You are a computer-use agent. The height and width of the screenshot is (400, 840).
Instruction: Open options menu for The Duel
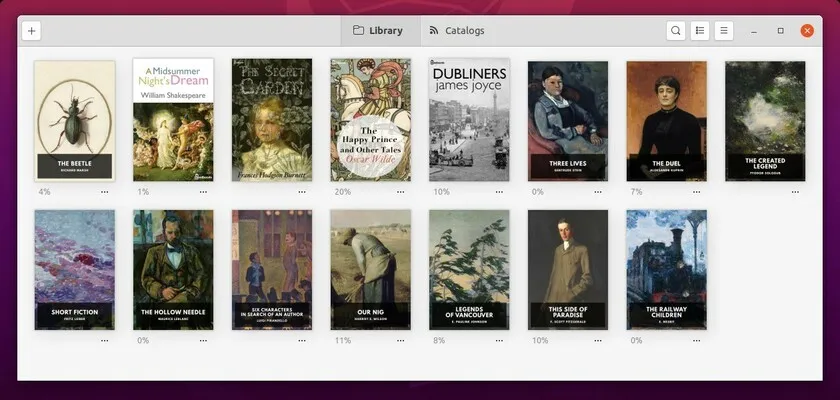(x=696, y=192)
